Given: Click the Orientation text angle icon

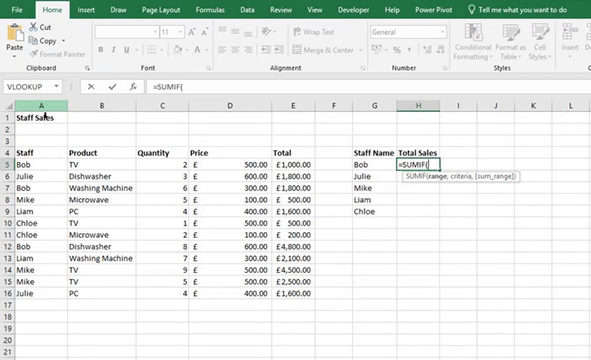Looking at the screenshot, I should [266, 32].
